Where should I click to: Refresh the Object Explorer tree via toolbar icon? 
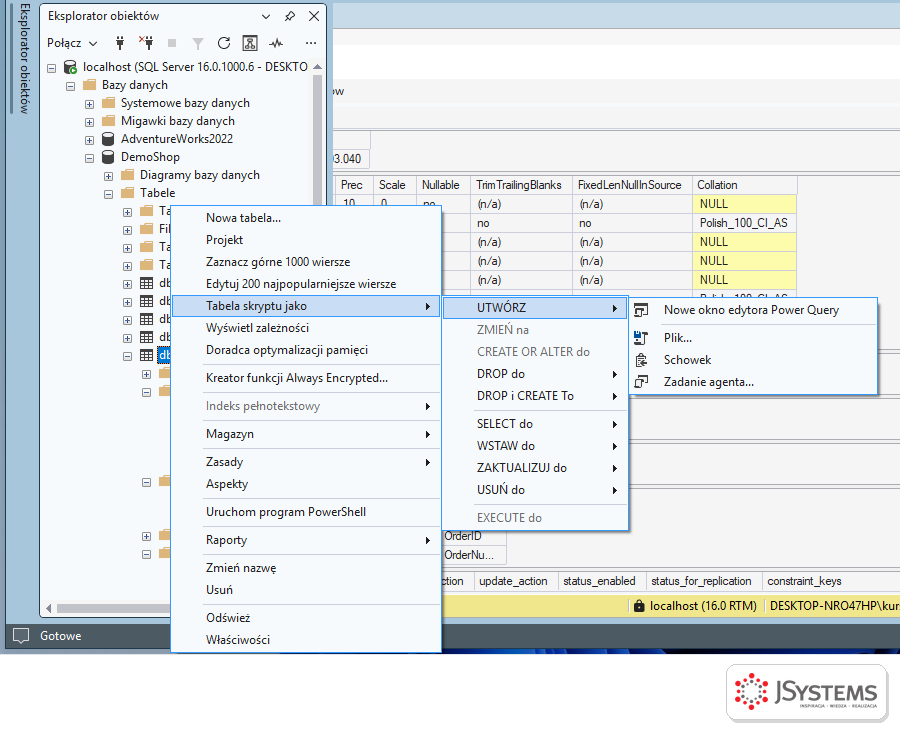pos(224,42)
